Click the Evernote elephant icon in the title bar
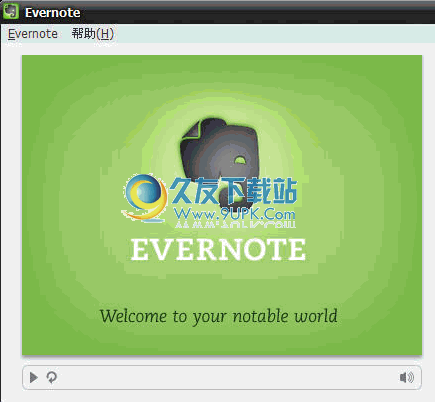The width and height of the screenshot is (435, 402). pos(11,11)
